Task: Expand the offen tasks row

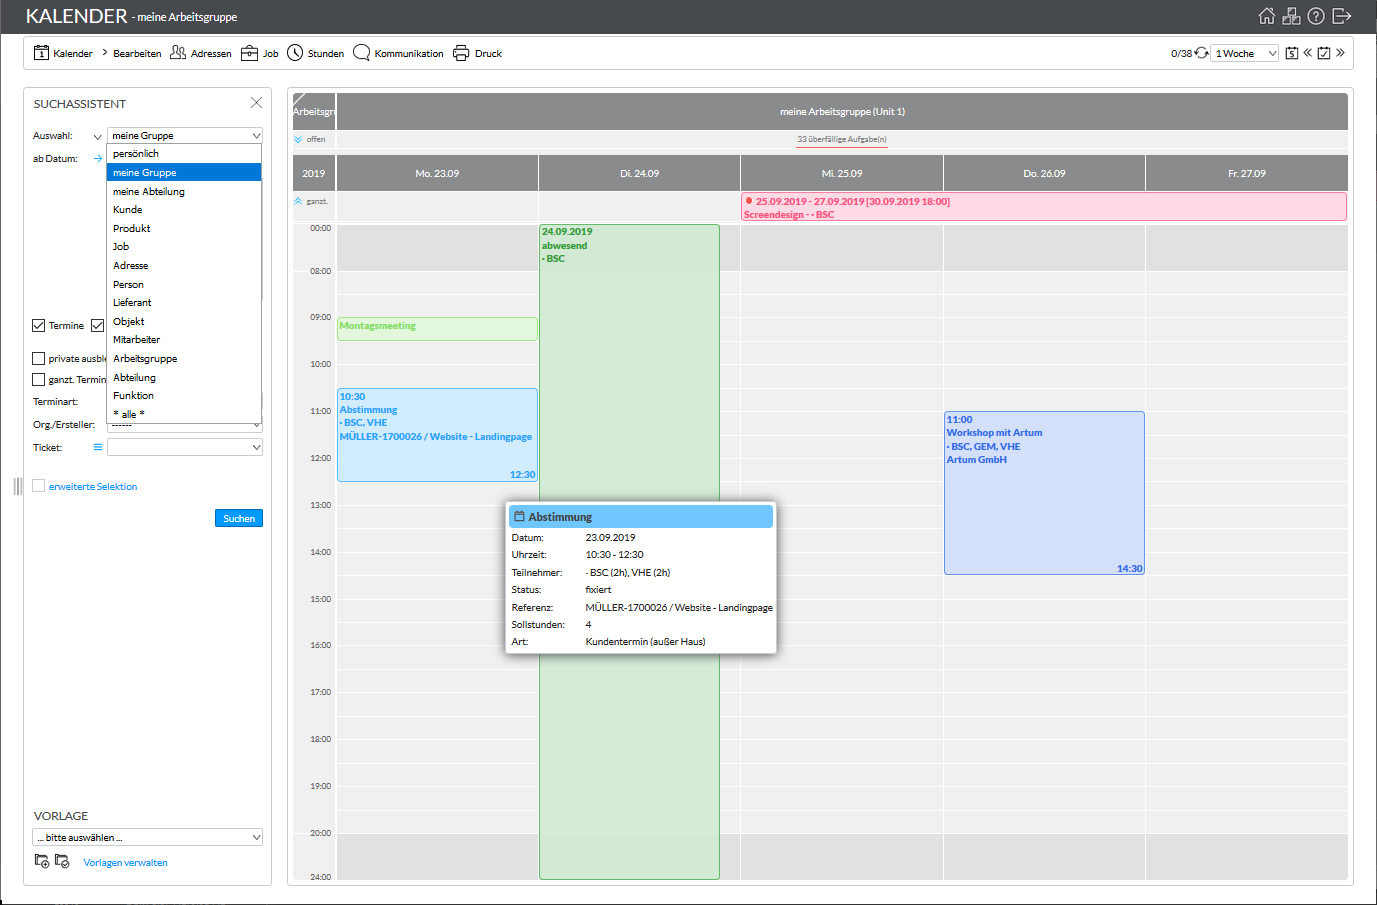Action: 298,139
